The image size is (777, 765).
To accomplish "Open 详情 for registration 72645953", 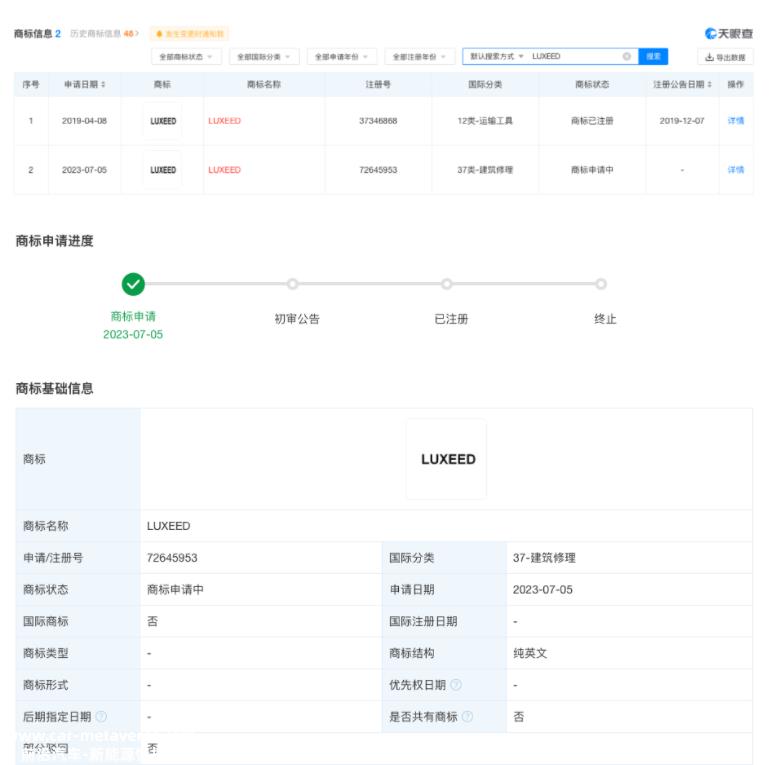I will (736, 169).
